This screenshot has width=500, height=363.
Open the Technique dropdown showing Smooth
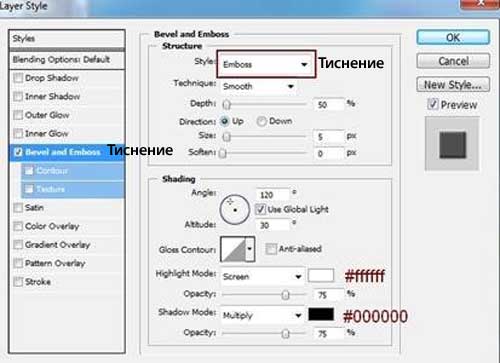coord(259,86)
